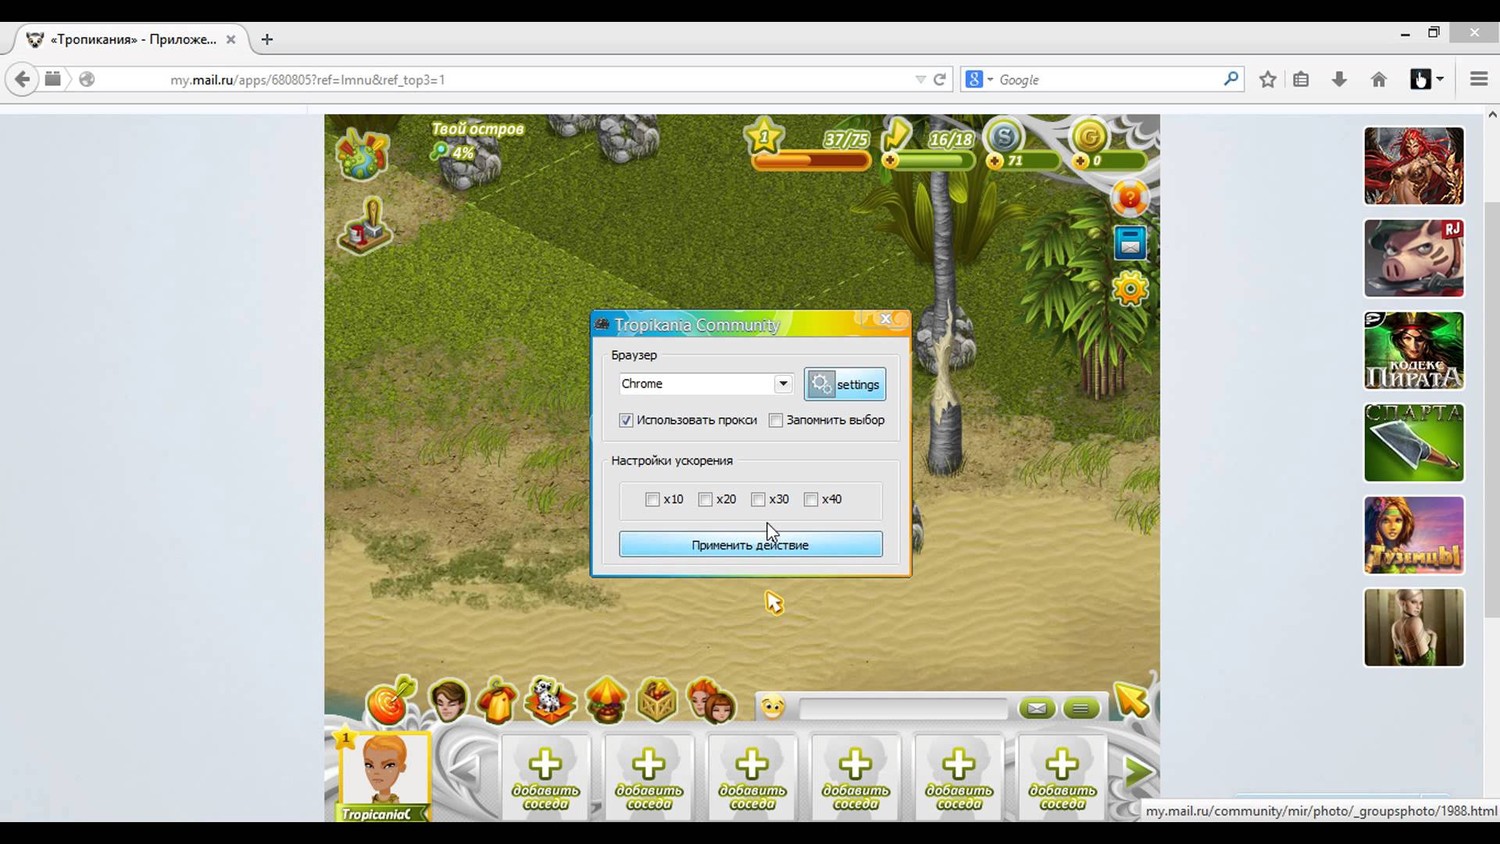Open the search engine selector dropdown arrow
Screen dimensions: 1500x844
click(990, 80)
